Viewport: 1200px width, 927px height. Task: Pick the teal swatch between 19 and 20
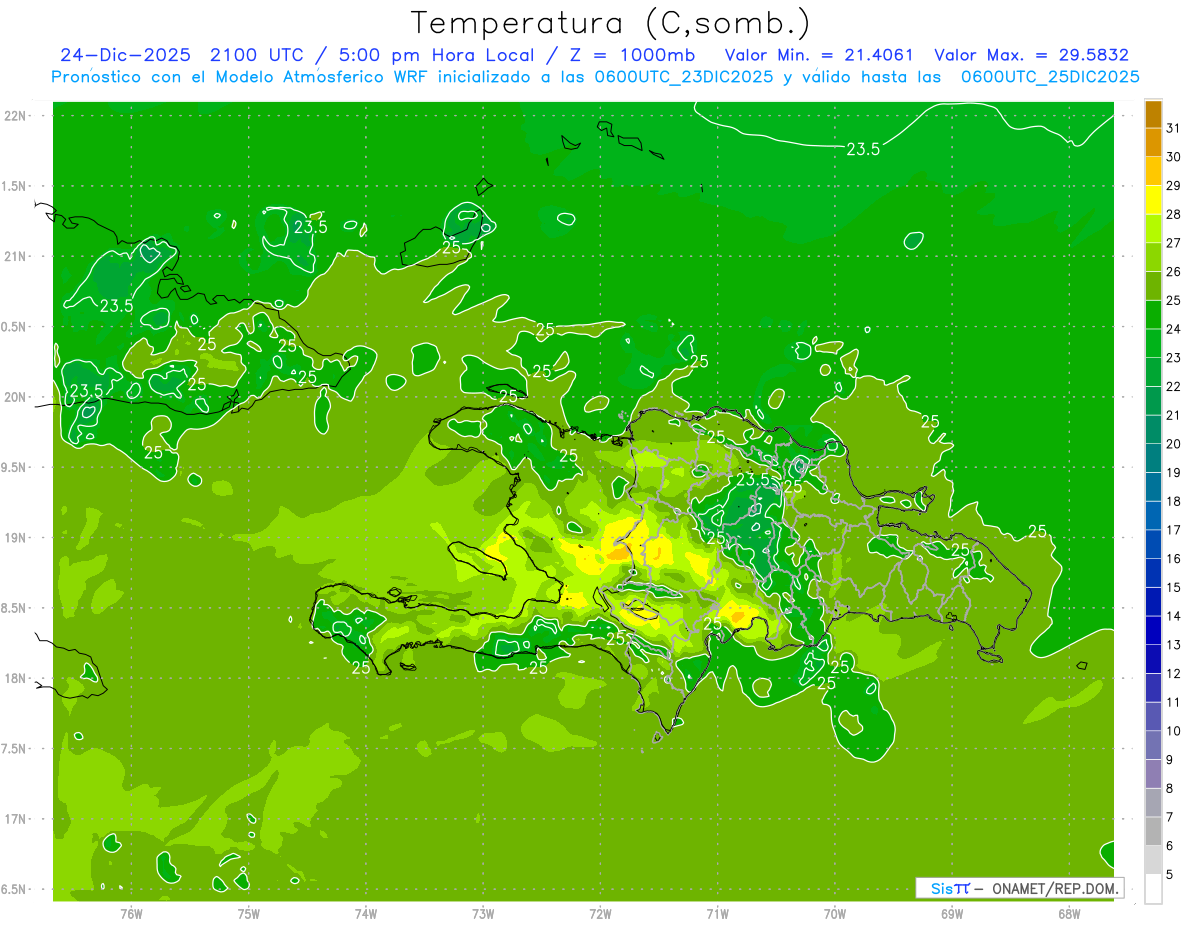click(x=1153, y=458)
